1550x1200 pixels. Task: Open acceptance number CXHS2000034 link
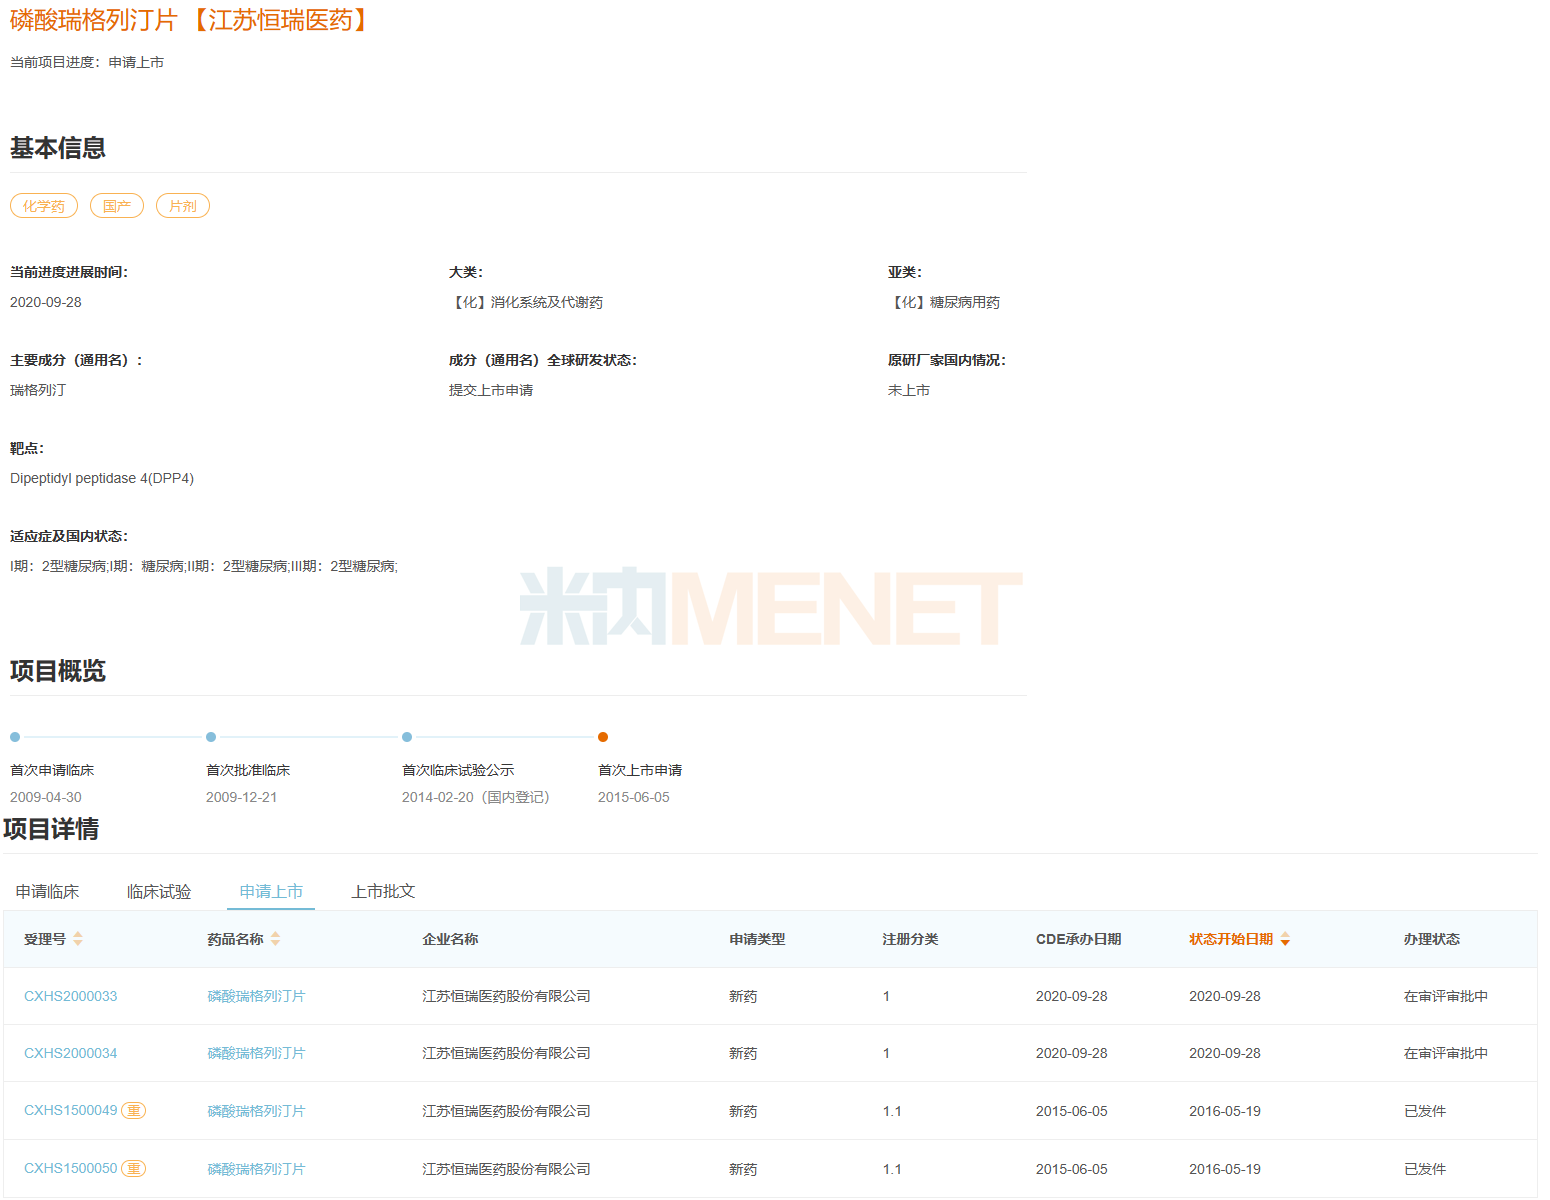(70, 1054)
